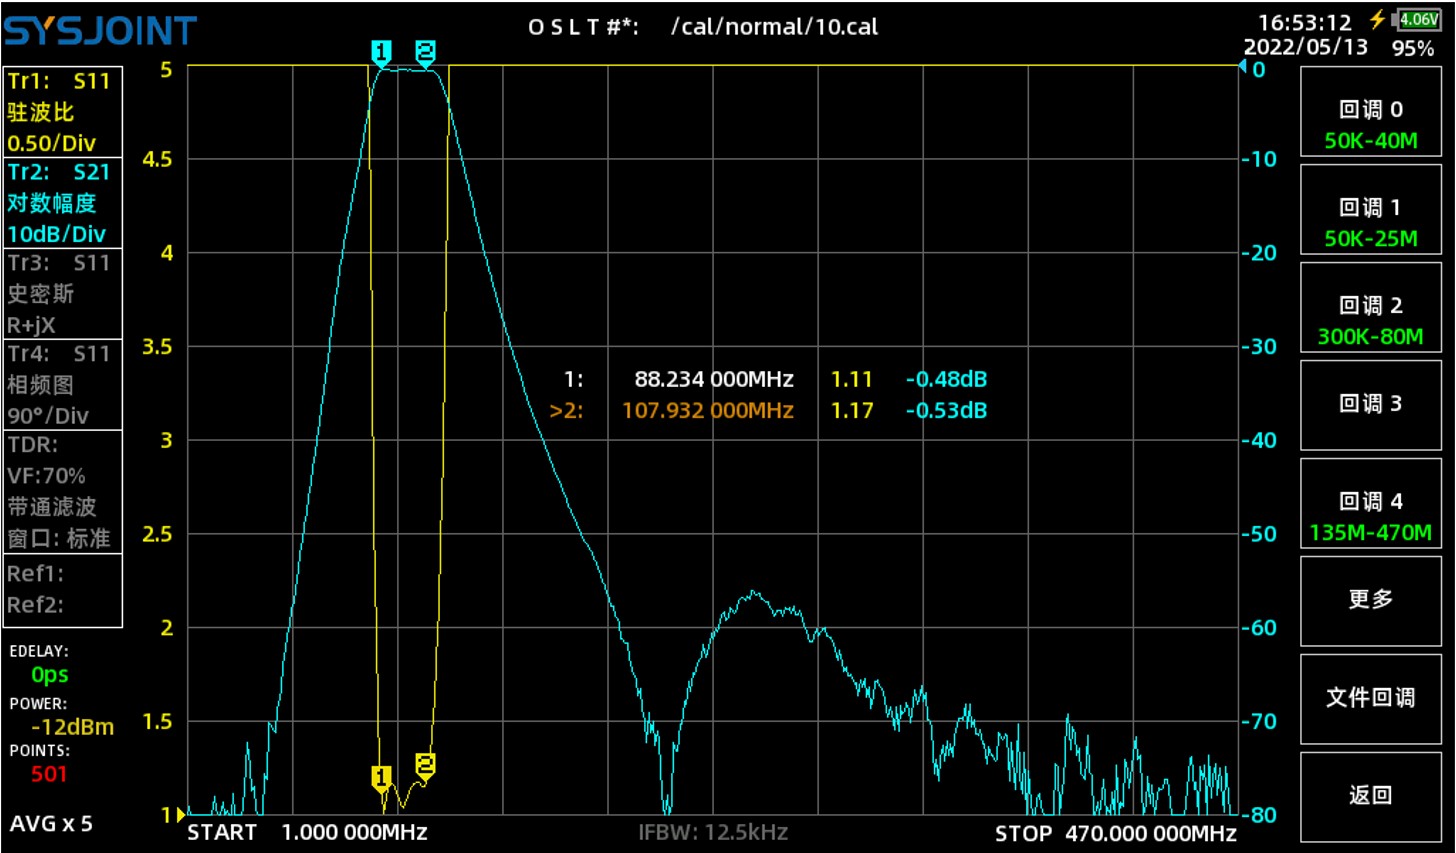Select cyan marker 2 at top of trace
Screen dimensions: 1456x853
(x=425, y=54)
